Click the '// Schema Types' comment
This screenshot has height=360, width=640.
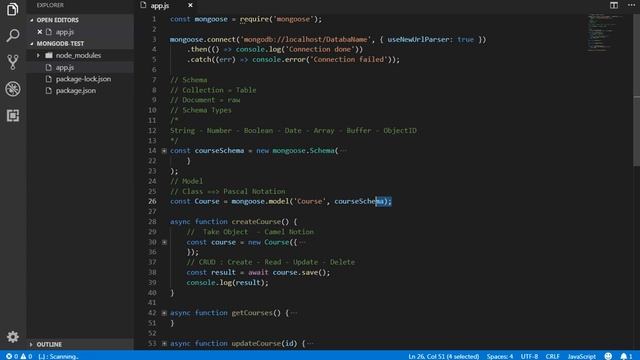201,110
